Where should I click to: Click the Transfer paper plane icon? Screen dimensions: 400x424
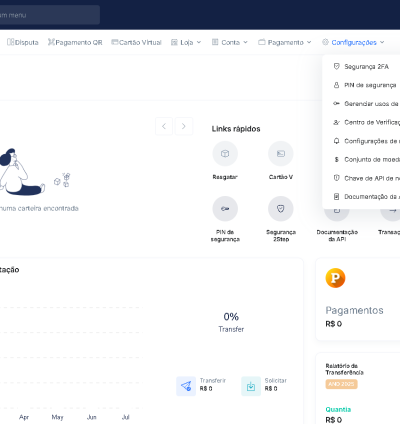186,386
